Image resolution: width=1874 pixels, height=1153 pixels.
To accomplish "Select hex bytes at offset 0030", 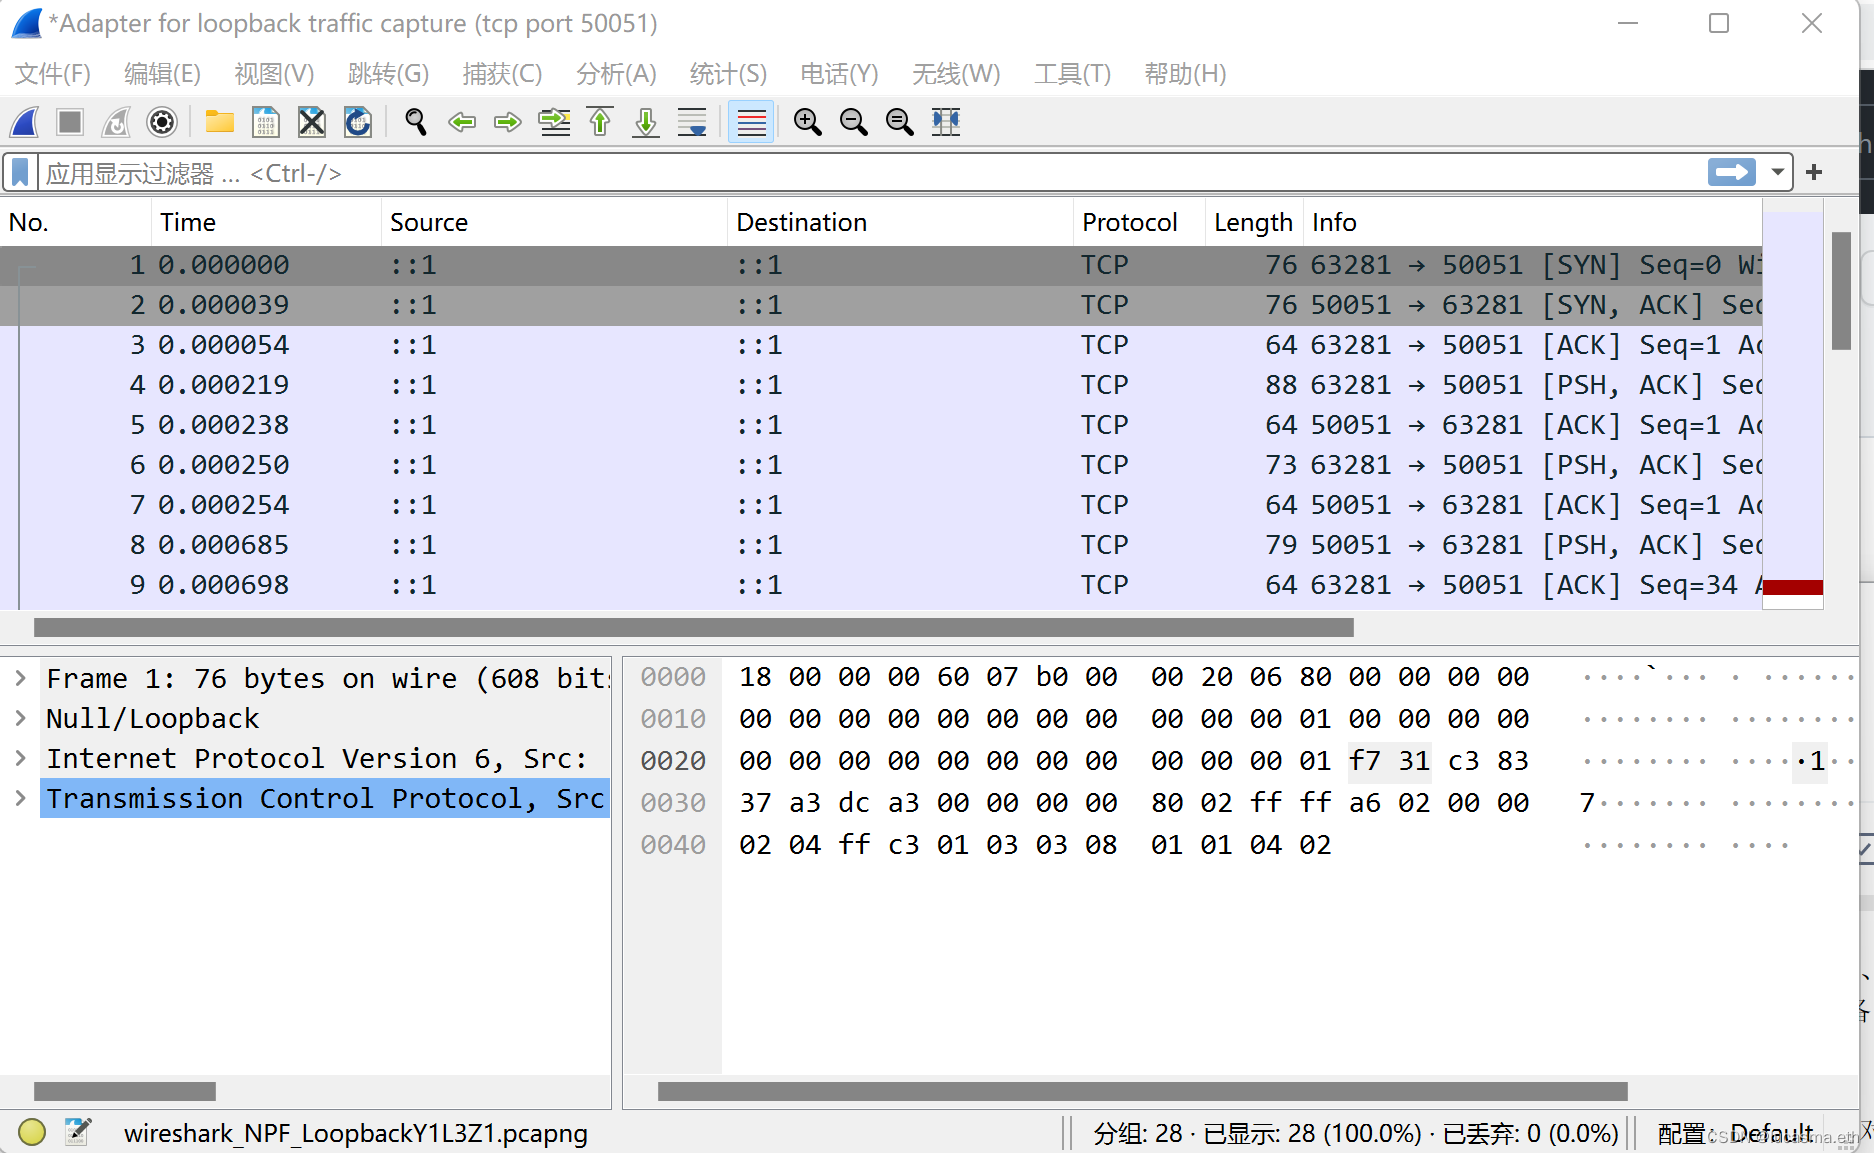I will point(1134,803).
